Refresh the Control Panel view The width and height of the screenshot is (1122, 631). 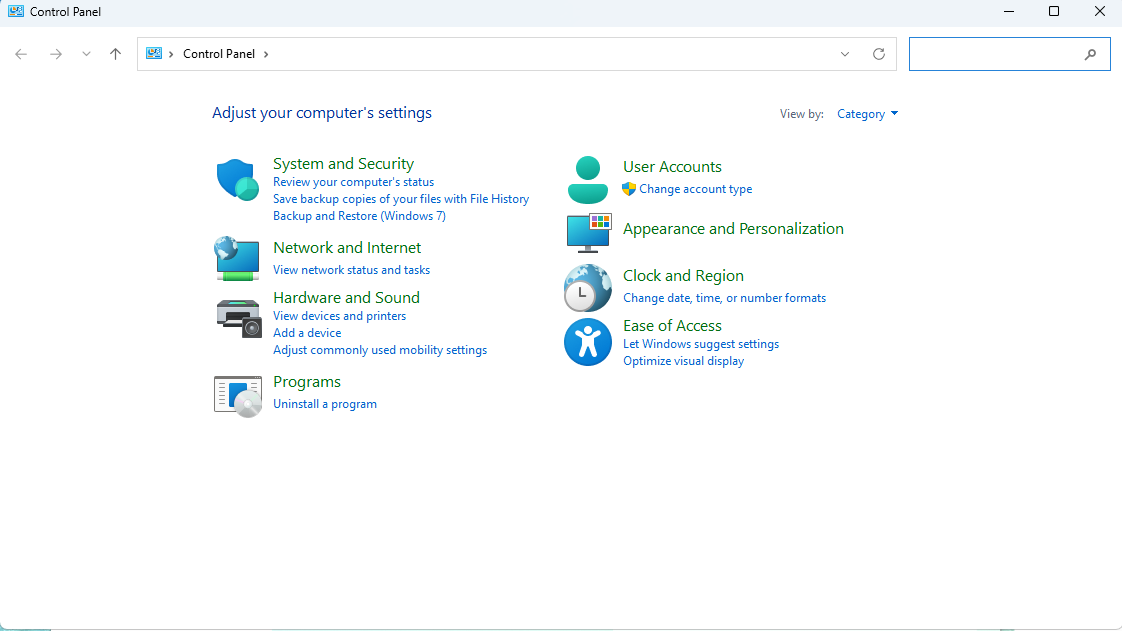coord(879,53)
